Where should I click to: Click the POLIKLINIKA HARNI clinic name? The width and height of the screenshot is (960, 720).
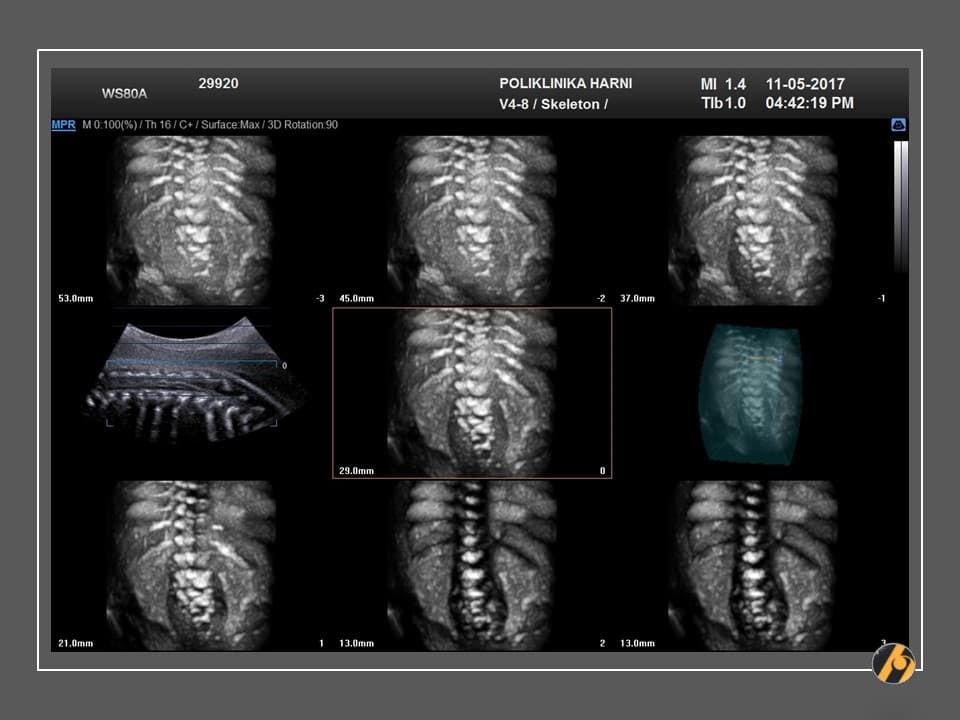coord(565,84)
